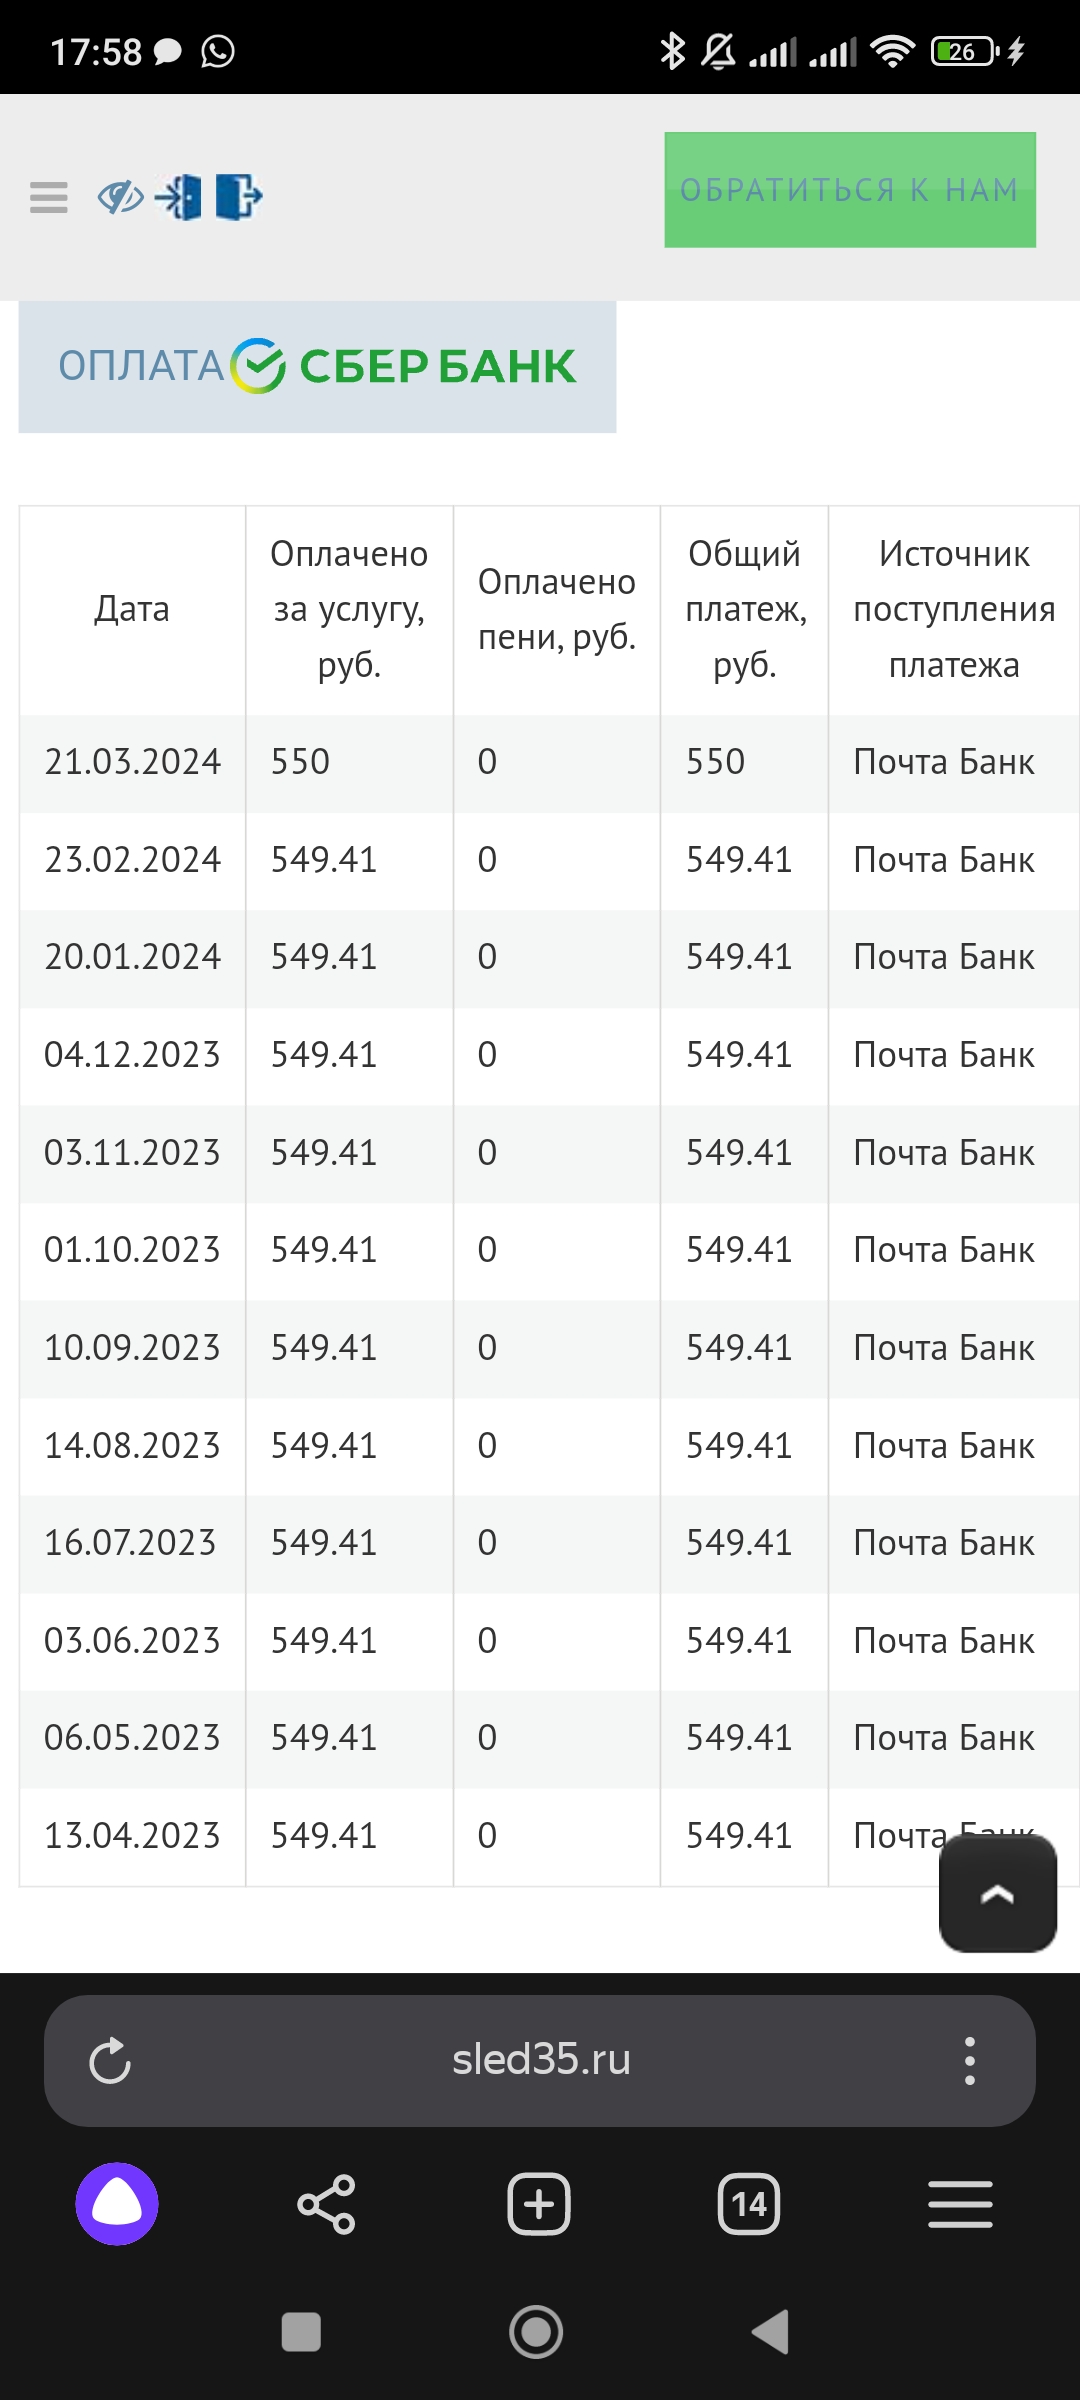Open the Alice assistant purple icon
The image size is (1080, 2400).
click(117, 2204)
